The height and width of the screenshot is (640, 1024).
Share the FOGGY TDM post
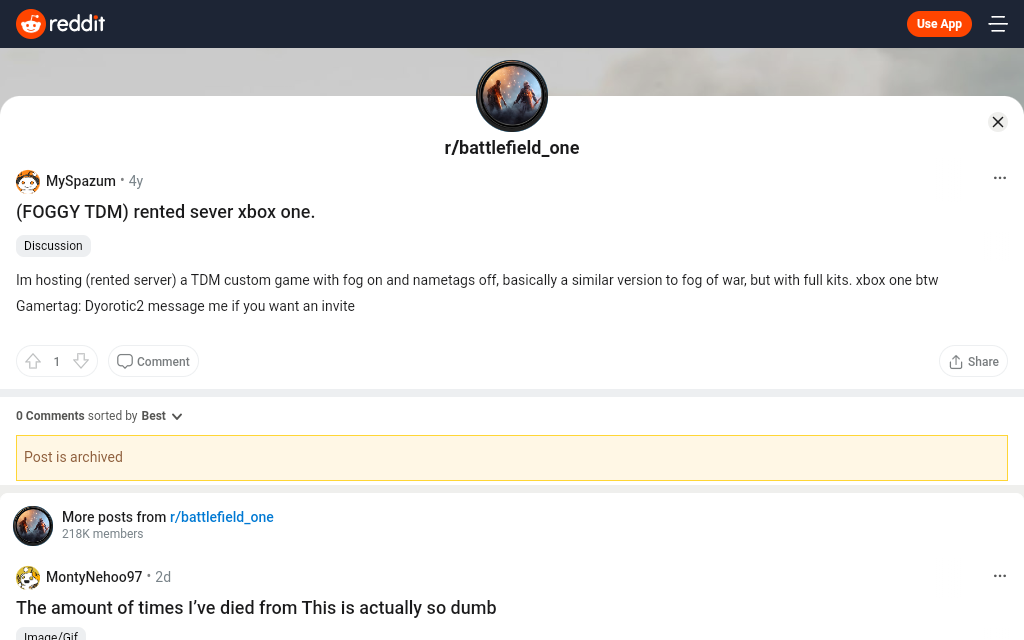[973, 361]
